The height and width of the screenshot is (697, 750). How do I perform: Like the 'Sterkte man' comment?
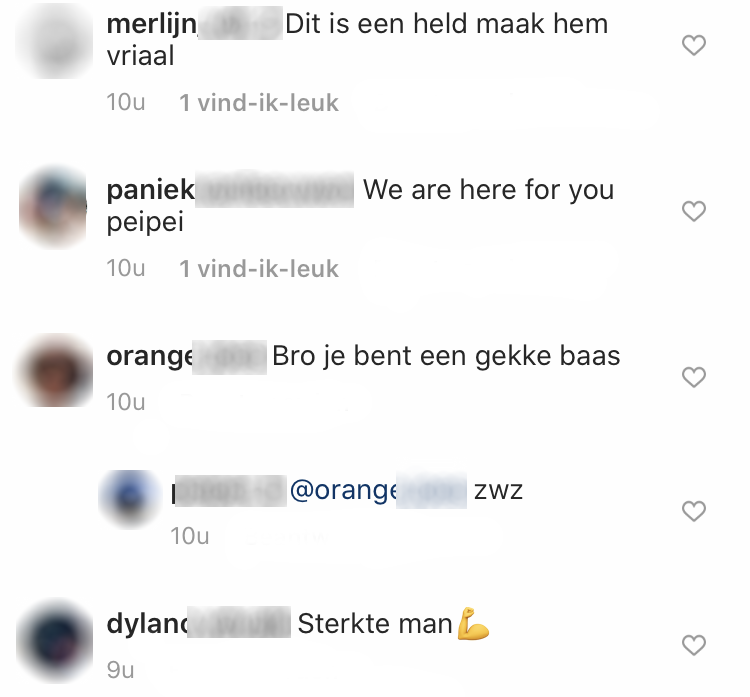(x=694, y=645)
